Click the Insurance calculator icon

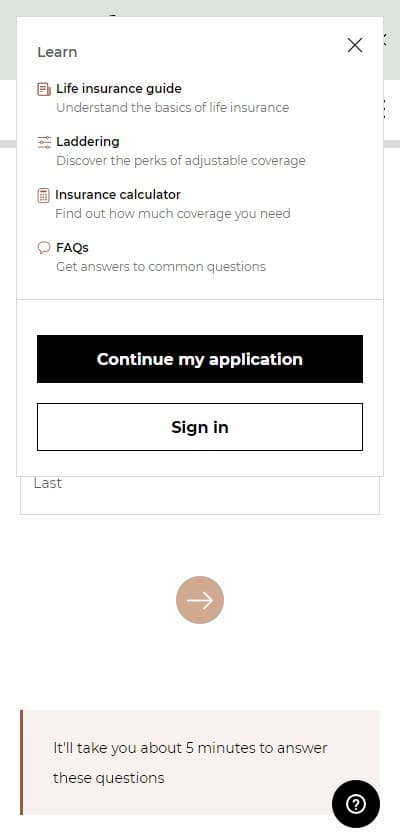pos(43,195)
